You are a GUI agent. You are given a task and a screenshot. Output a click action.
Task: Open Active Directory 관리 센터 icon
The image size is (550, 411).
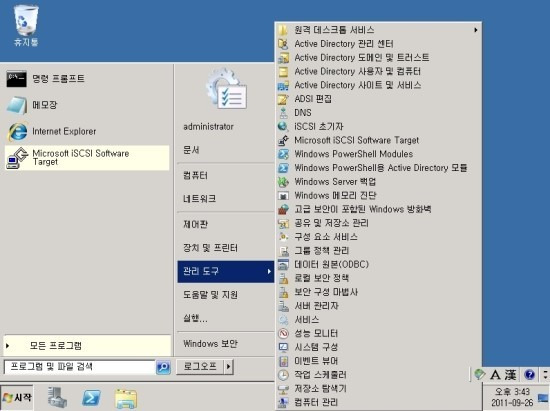pyautogui.click(x=283, y=44)
